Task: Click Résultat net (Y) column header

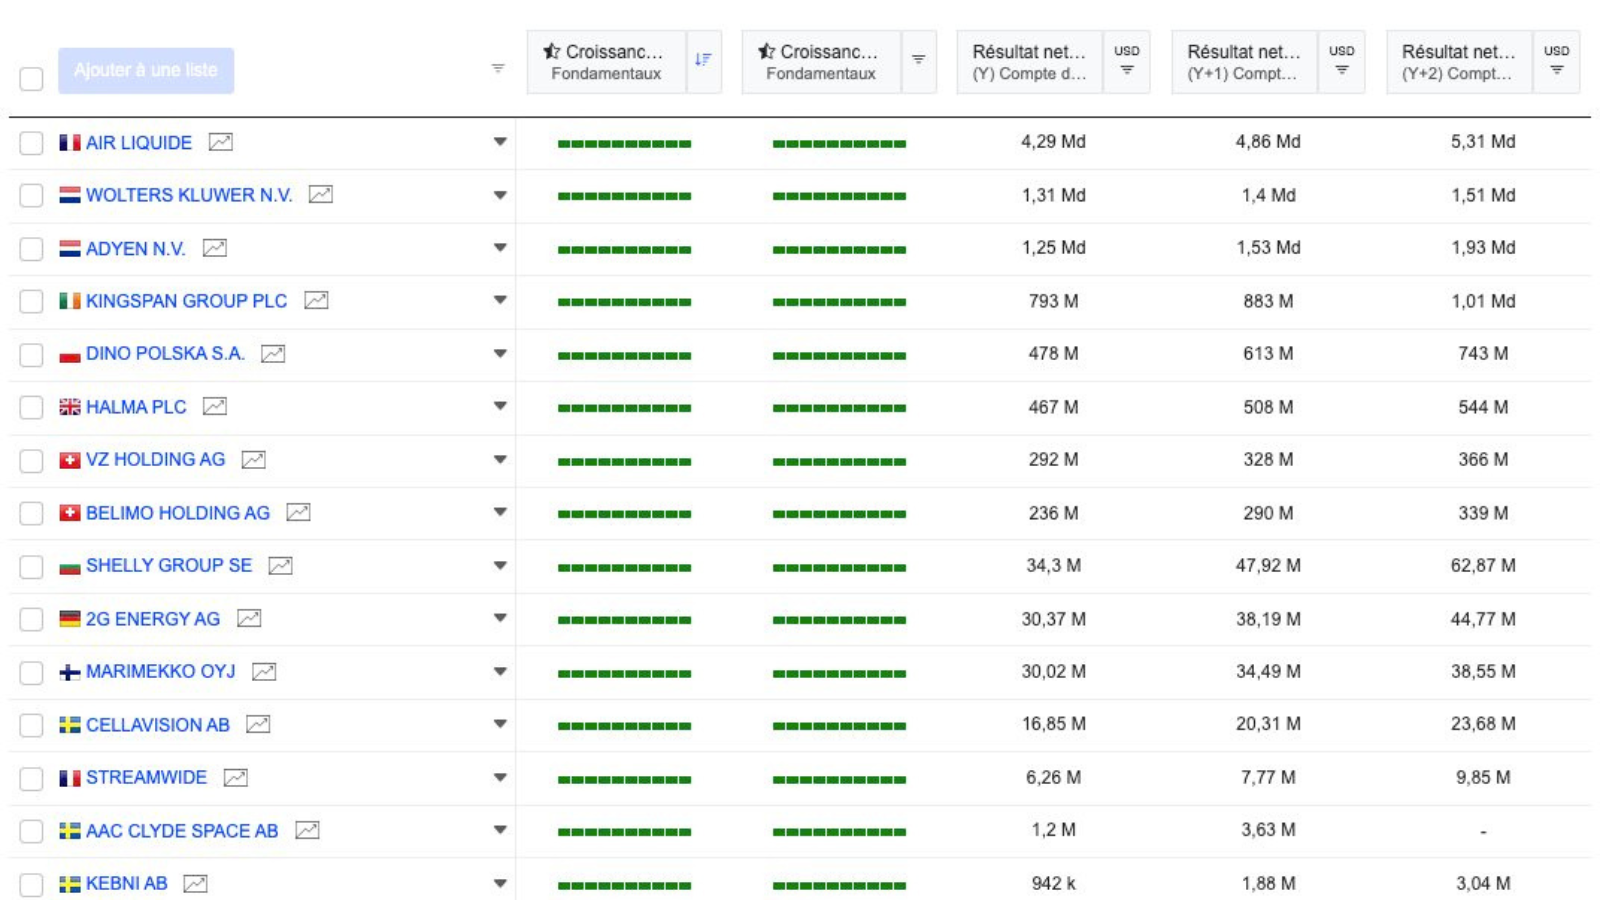Action: 1030,61
